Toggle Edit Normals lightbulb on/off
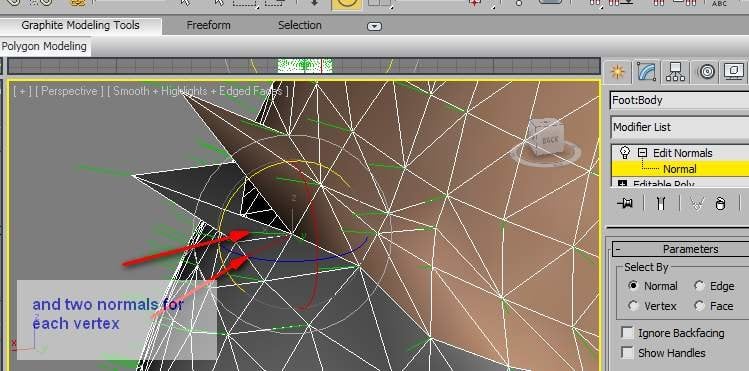This screenshot has width=749, height=371. tap(624, 153)
